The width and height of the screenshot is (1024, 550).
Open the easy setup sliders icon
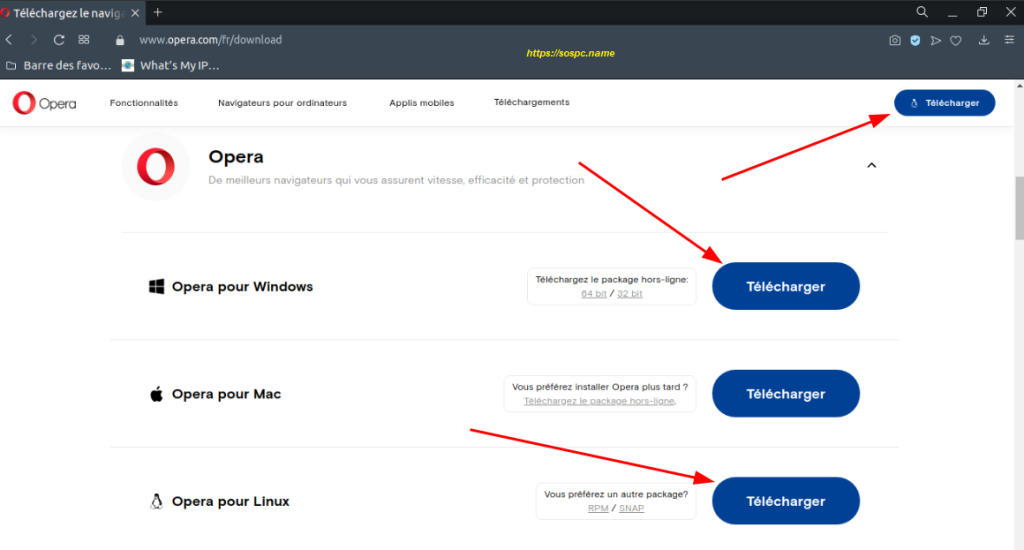point(1009,40)
